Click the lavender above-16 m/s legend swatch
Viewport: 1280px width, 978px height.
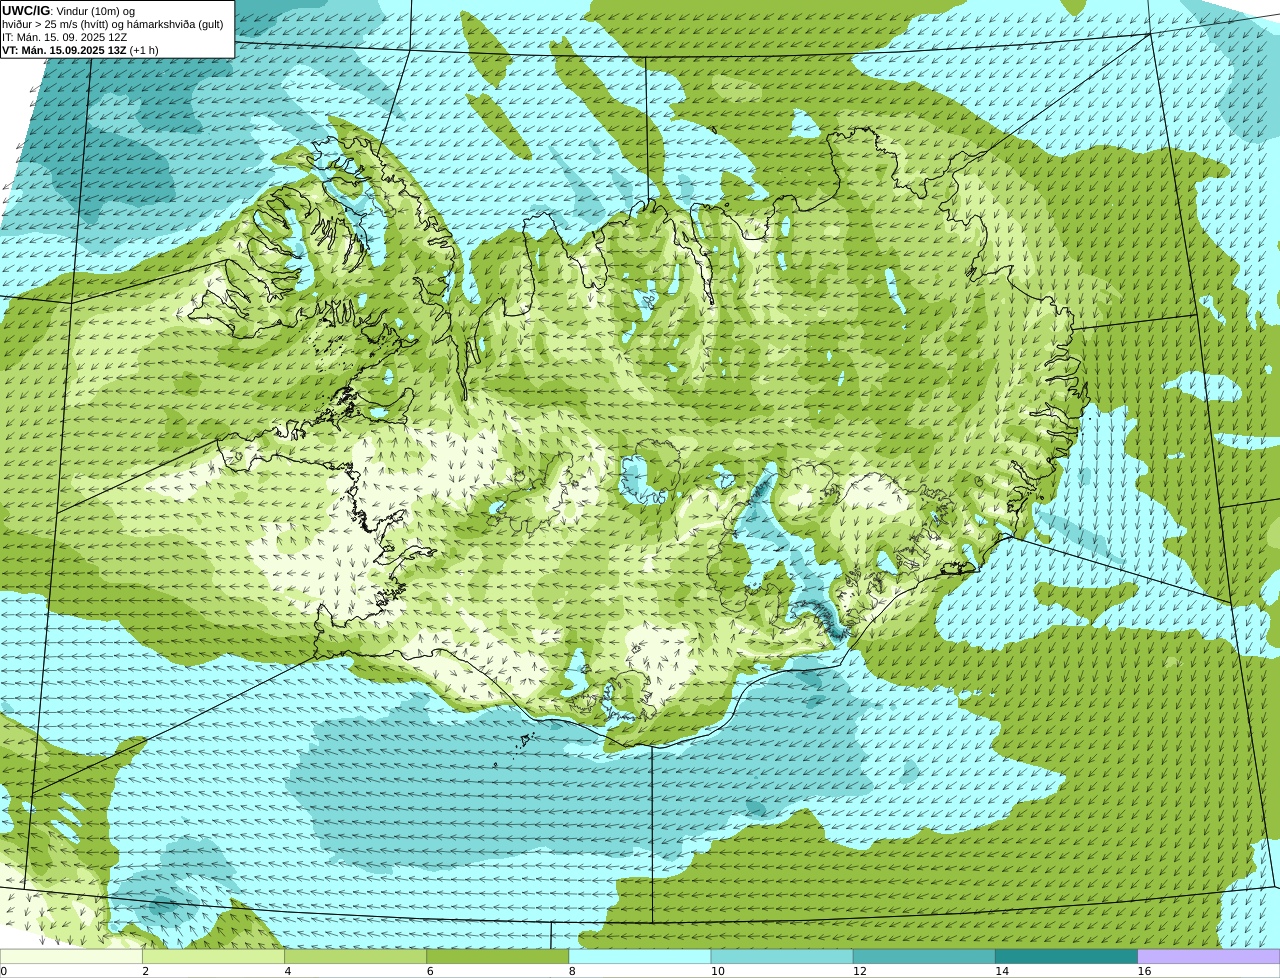tap(1209, 956)
